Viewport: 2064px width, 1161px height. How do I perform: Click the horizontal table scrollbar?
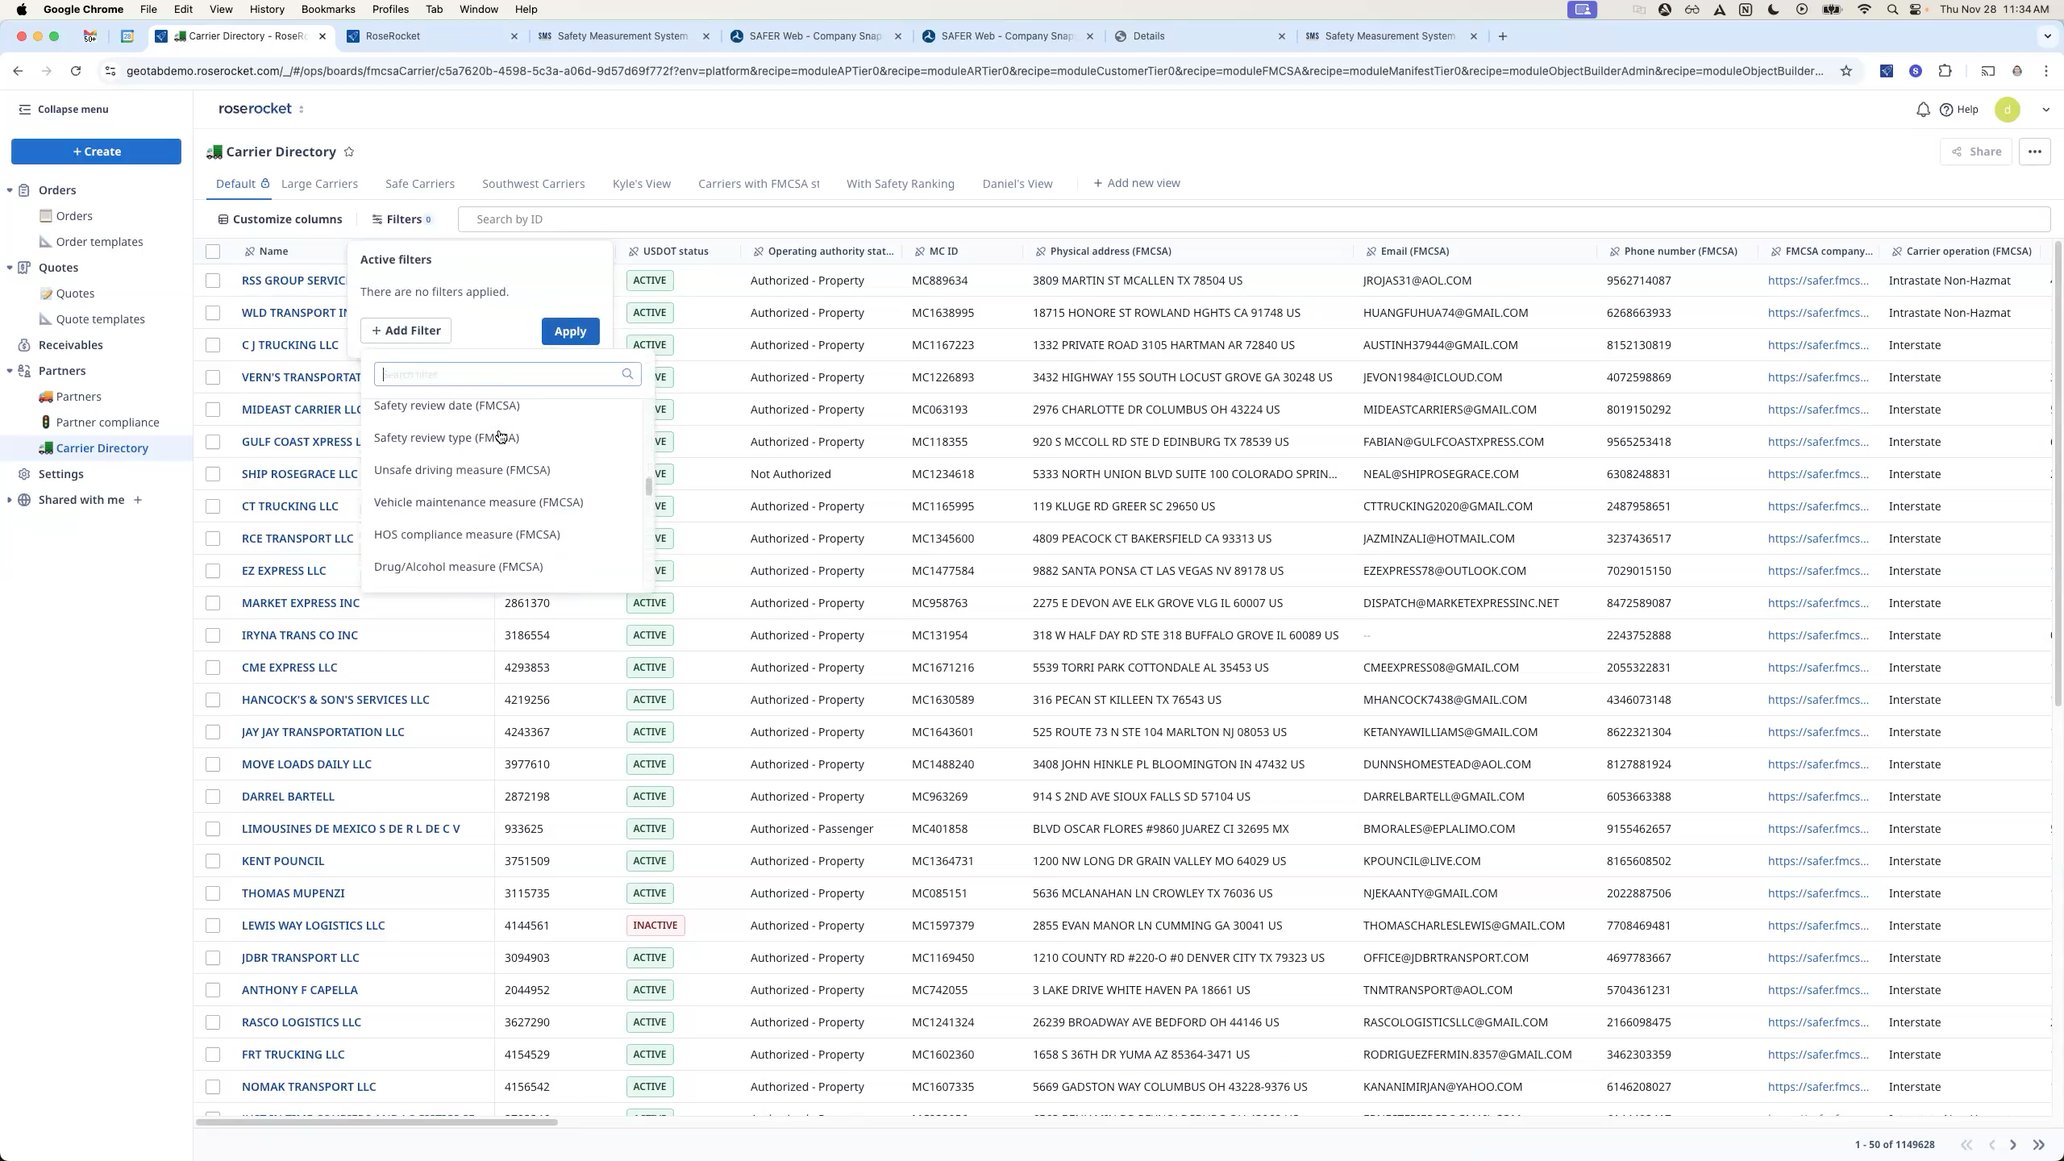376,1122
